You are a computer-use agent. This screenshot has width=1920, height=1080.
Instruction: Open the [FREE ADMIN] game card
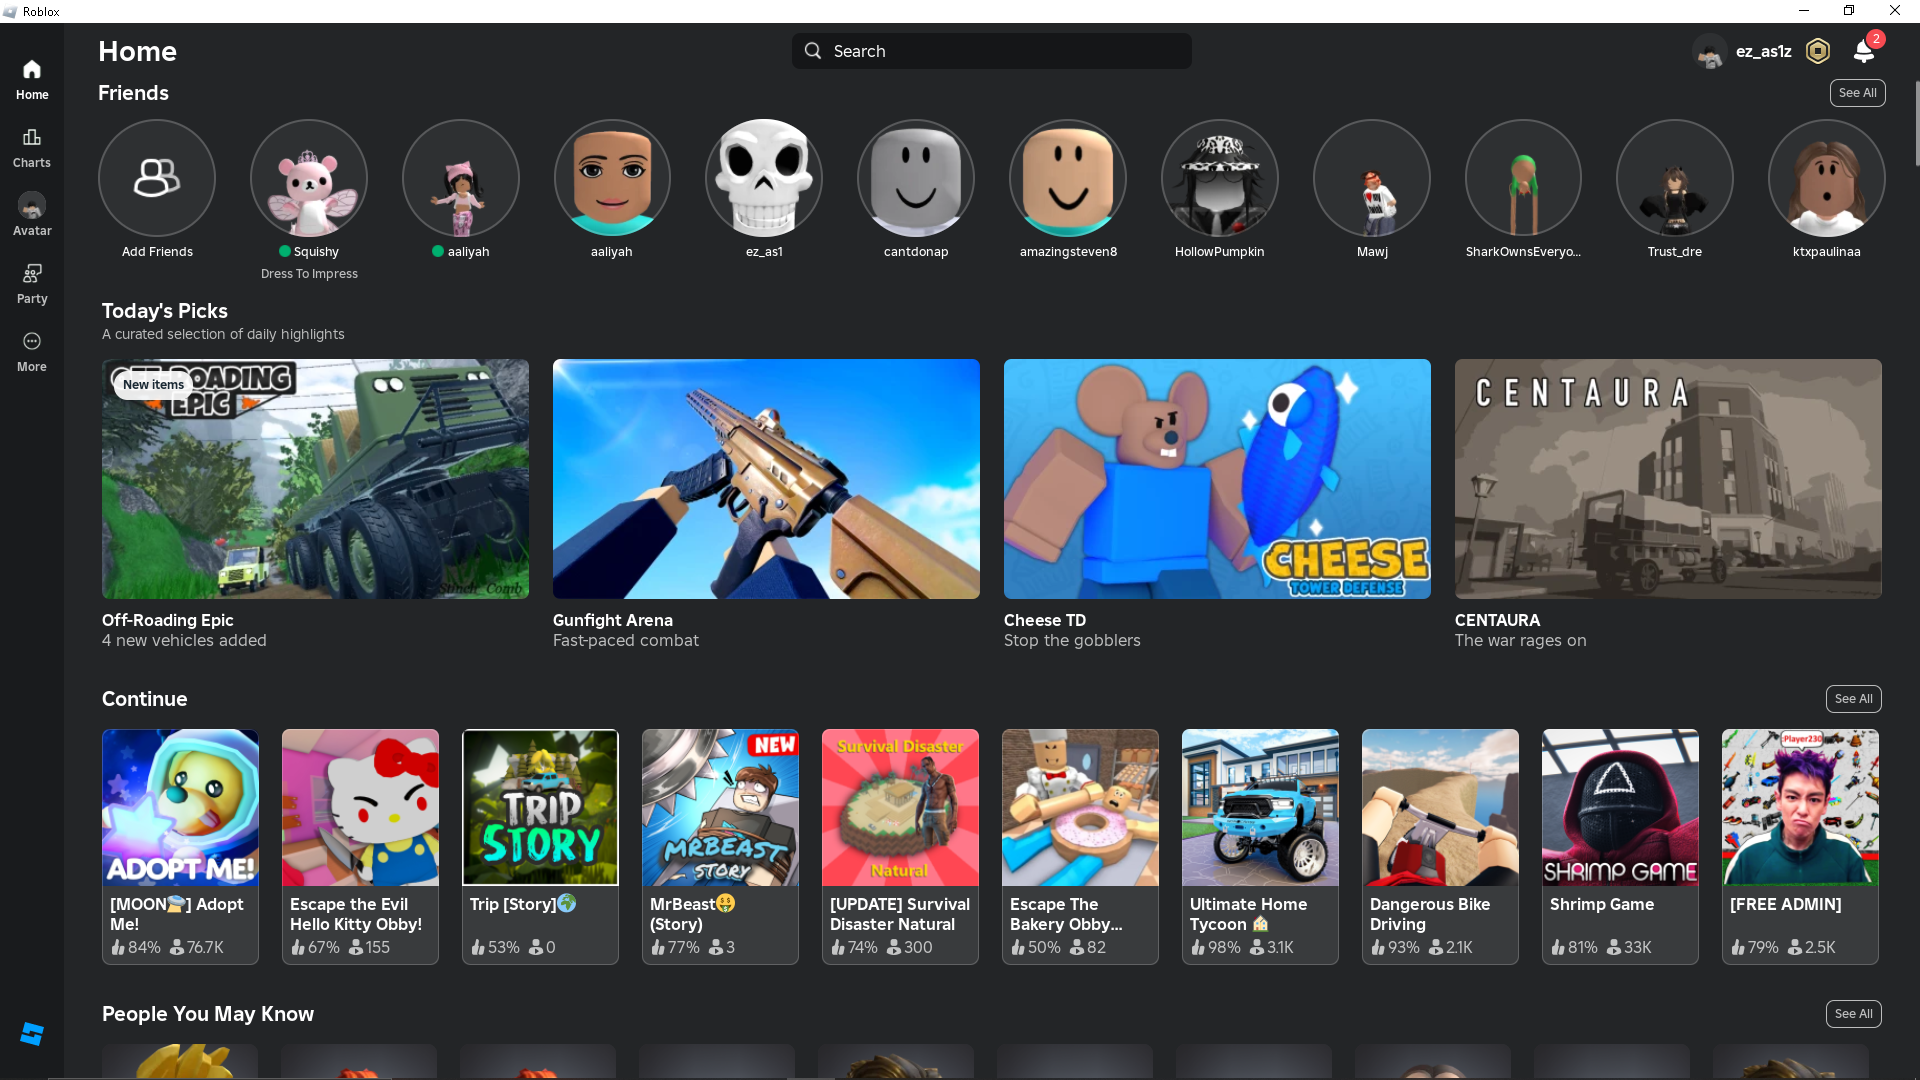pos(1800,846)
